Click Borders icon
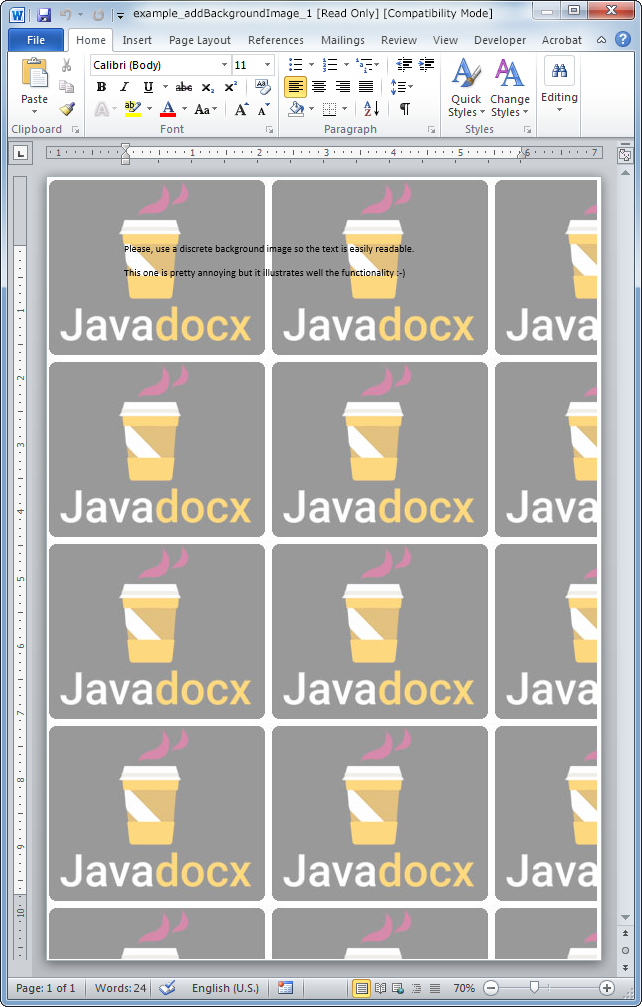Viewport: 642px width, 1007px height. click(x=329, y=109)
